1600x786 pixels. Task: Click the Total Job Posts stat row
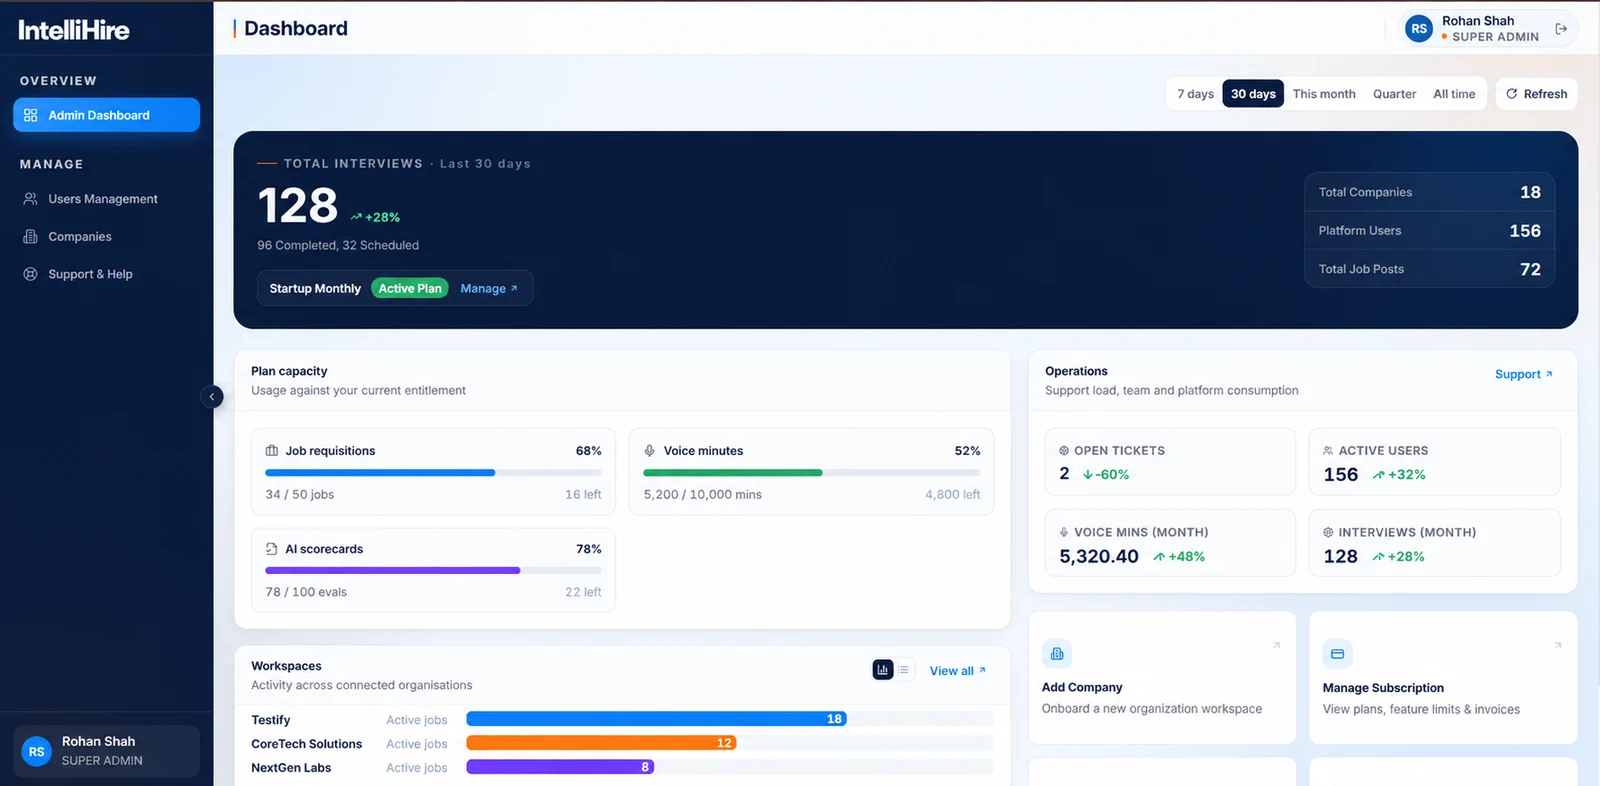(x=1429, y=269)
